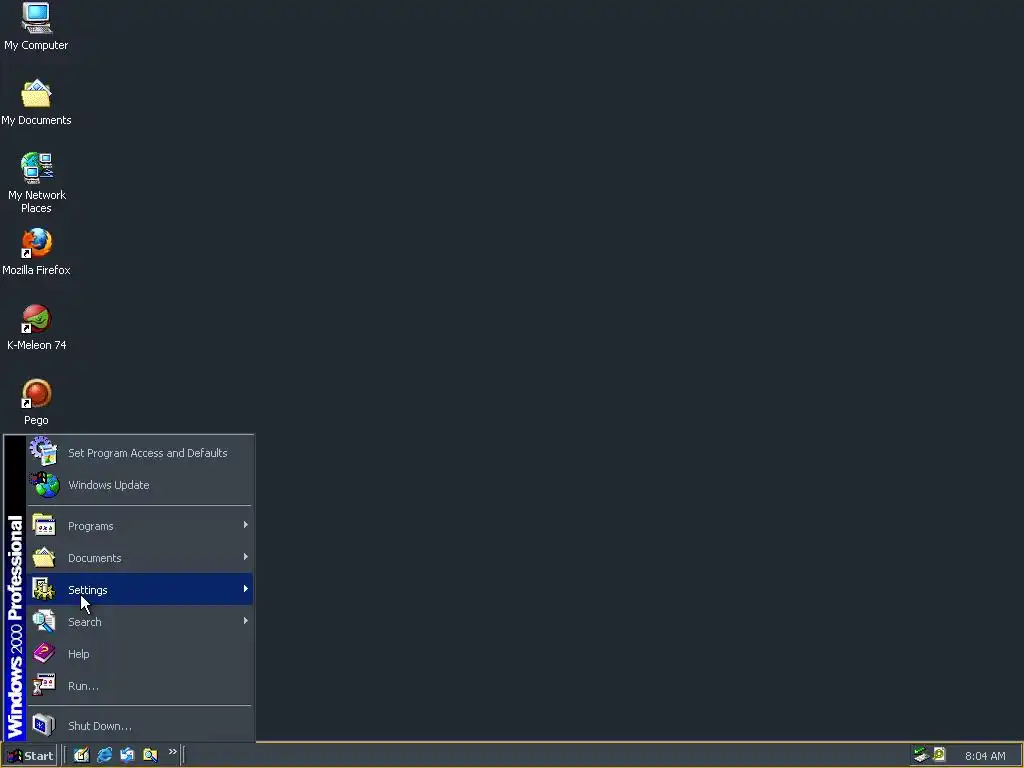
Task: Click the folder with magnifier quick launch icon
Action: pyautogui.click(x=150, y=755)
